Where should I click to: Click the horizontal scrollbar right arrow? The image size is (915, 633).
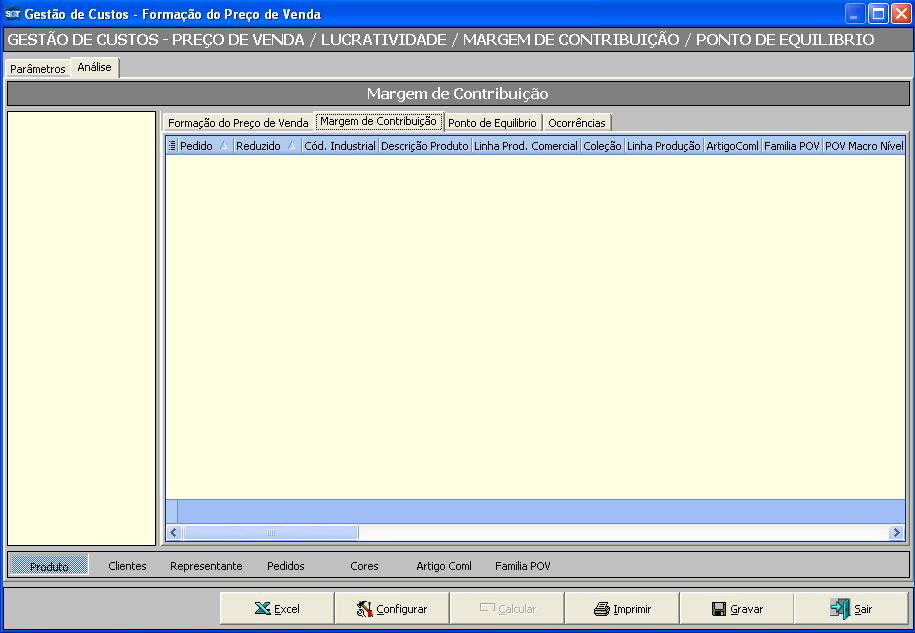pos(897,533)
